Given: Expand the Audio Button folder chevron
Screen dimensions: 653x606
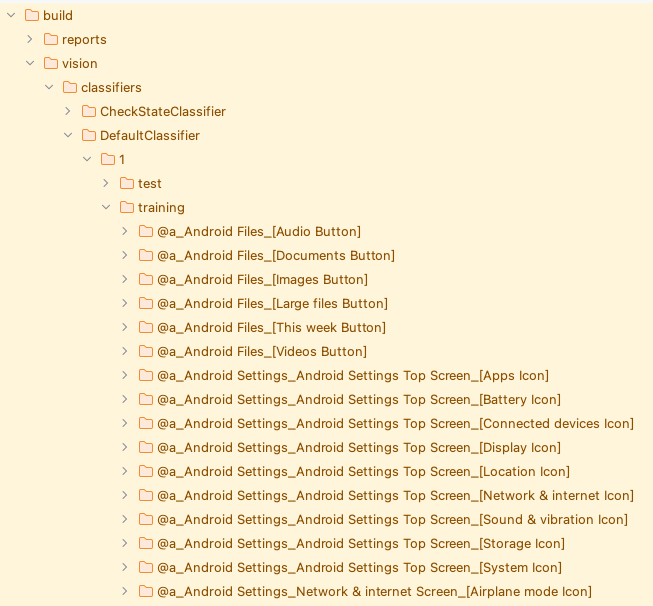Looking at the screenshot, I should (x=125, y=231).
